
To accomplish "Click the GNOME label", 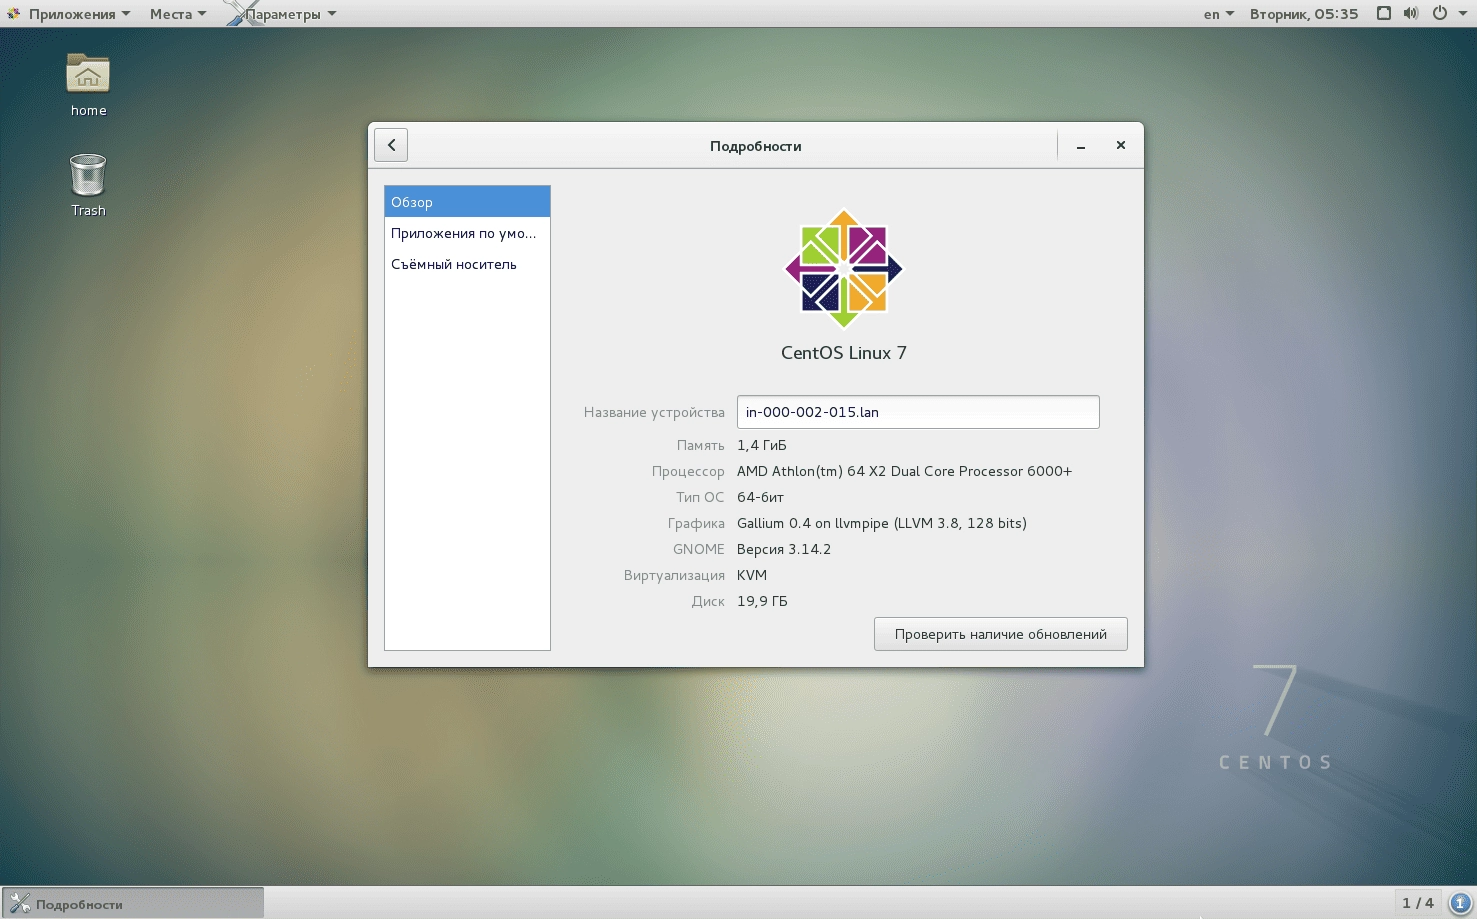I will (699, 549).
